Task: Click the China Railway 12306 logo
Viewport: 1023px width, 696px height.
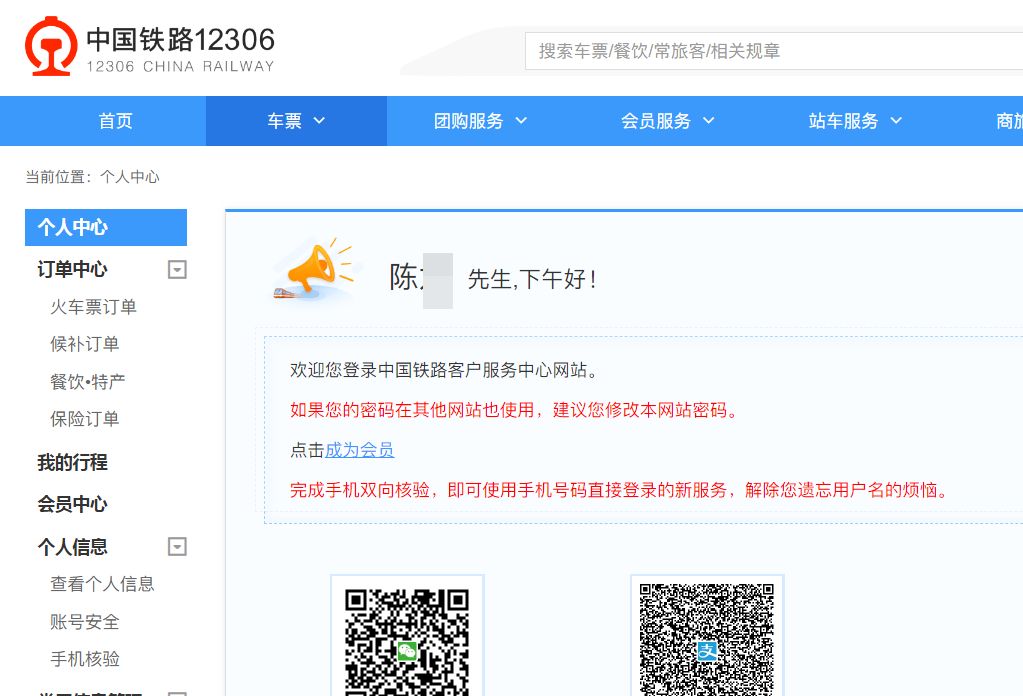Action: point(150,48)
